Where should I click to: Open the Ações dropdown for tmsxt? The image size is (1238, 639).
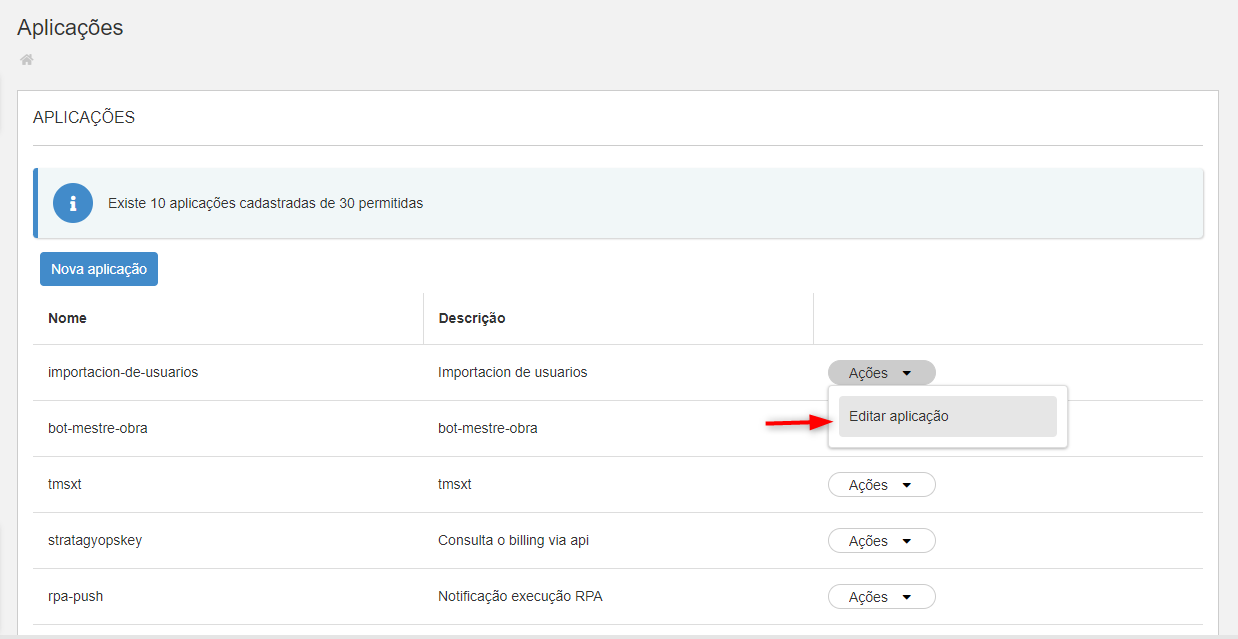click(x=881, y=485)
